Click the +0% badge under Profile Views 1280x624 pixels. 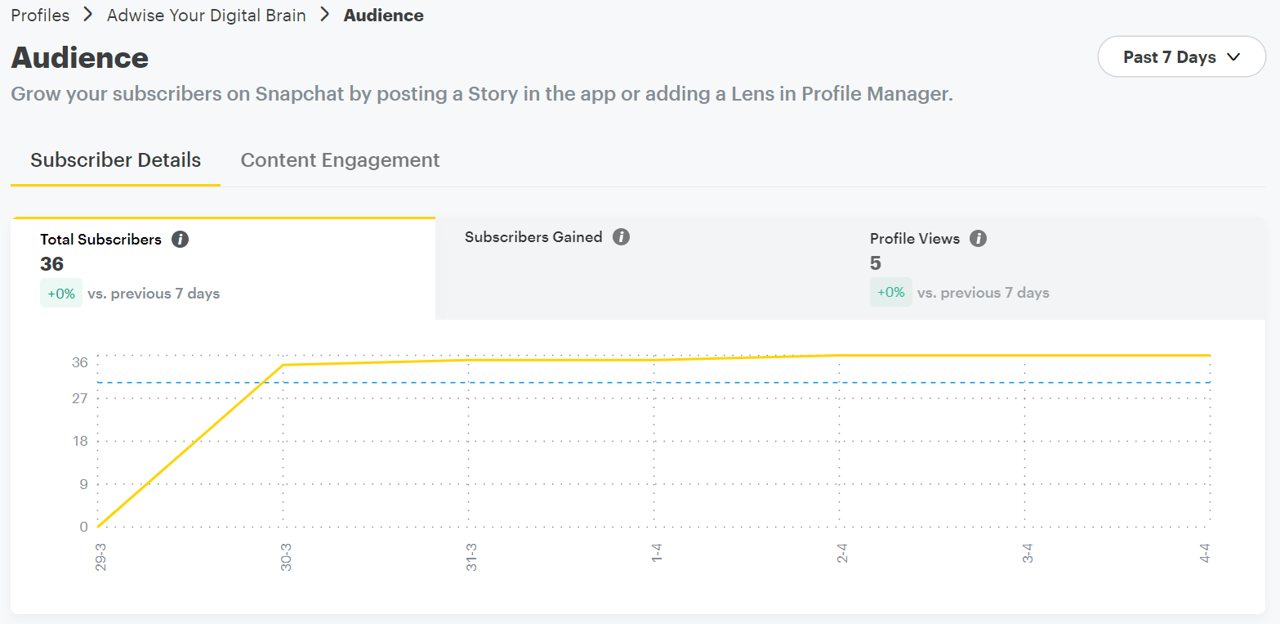(890, 293)
